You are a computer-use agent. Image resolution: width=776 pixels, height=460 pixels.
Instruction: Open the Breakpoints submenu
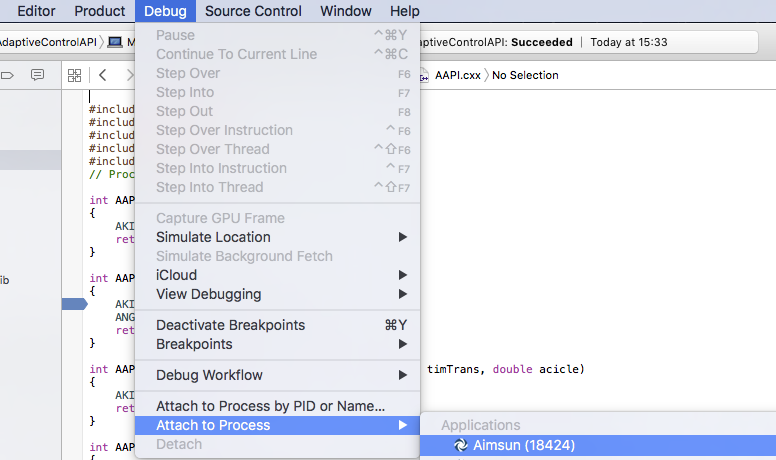pyautogui.click(x=194, y=344)
